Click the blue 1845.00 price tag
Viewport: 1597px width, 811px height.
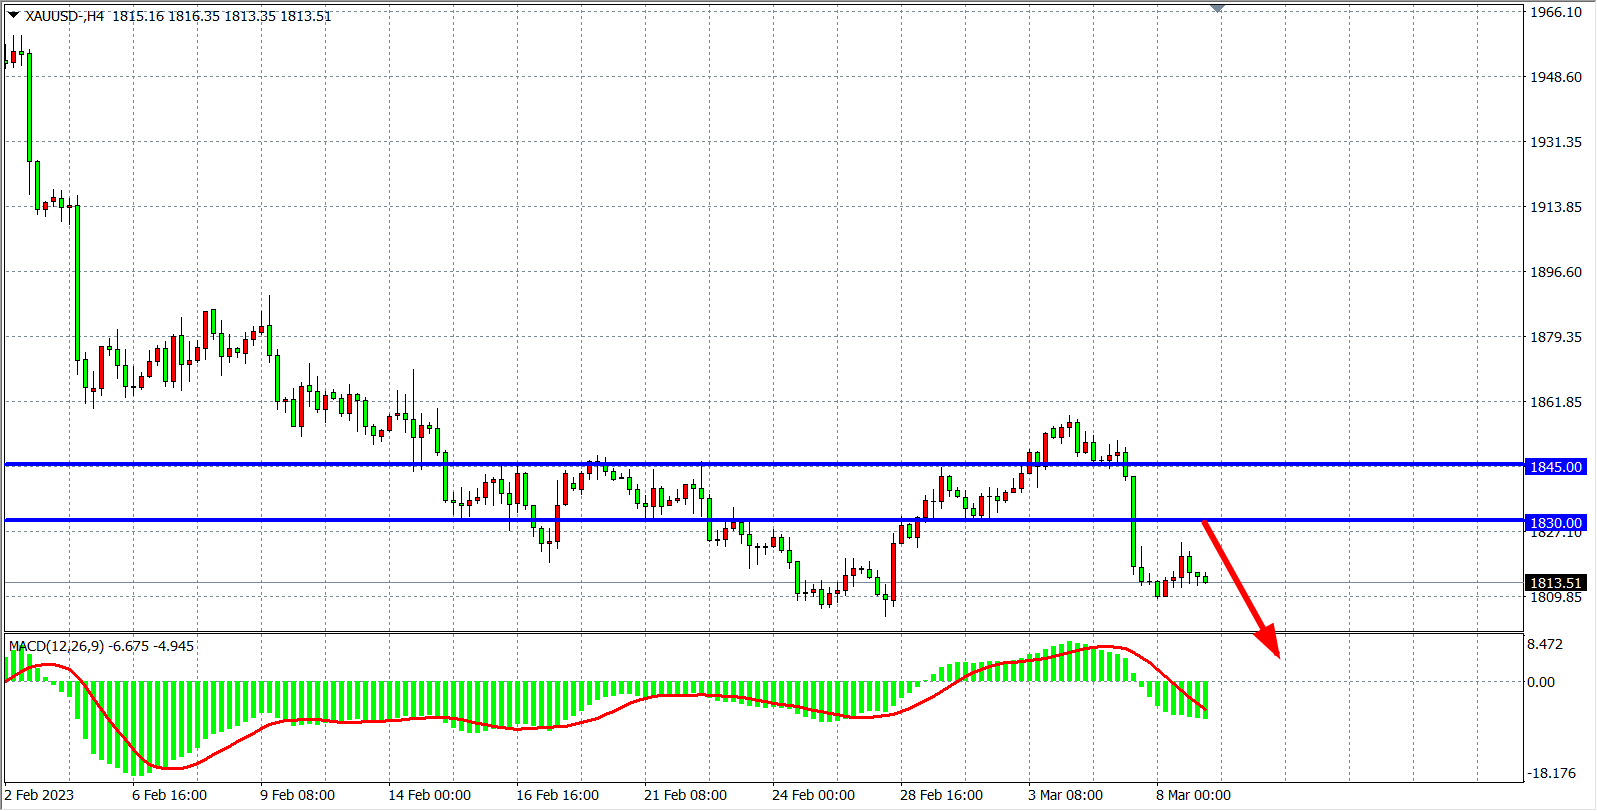pos(1555,467)
